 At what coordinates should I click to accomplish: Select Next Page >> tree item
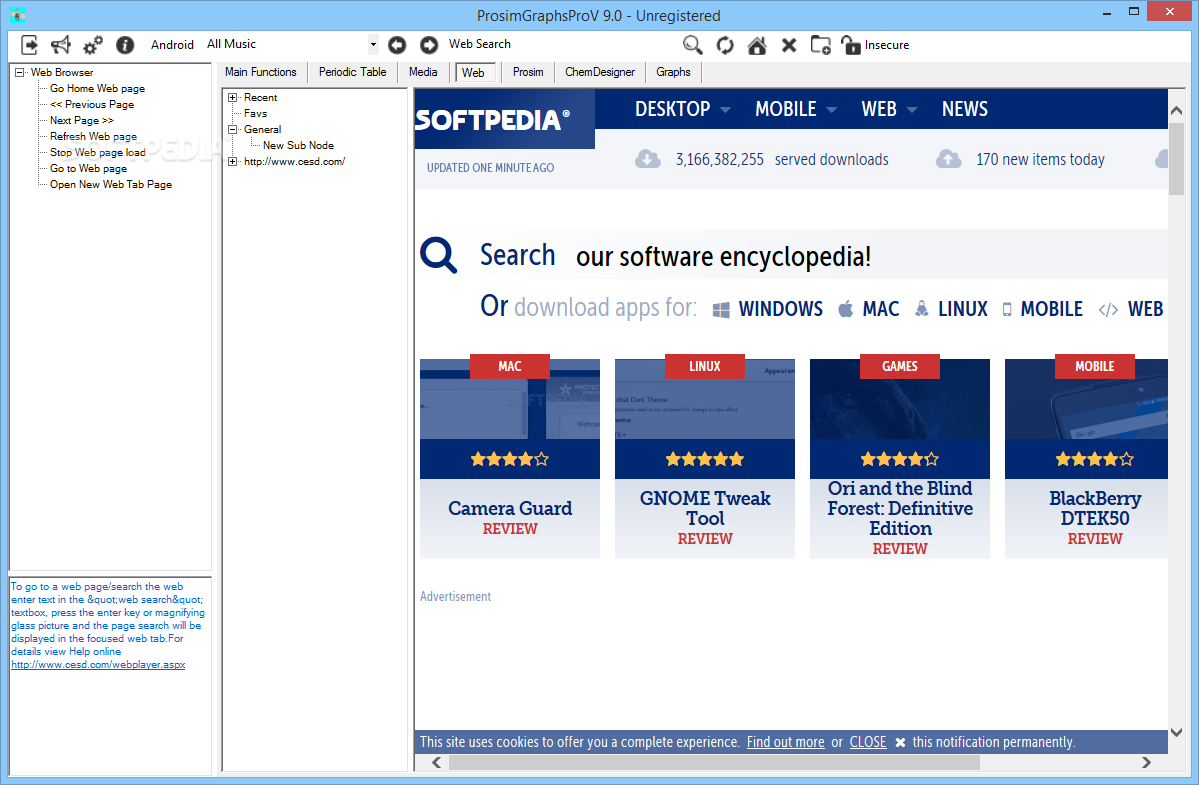(x=82, y=121)
